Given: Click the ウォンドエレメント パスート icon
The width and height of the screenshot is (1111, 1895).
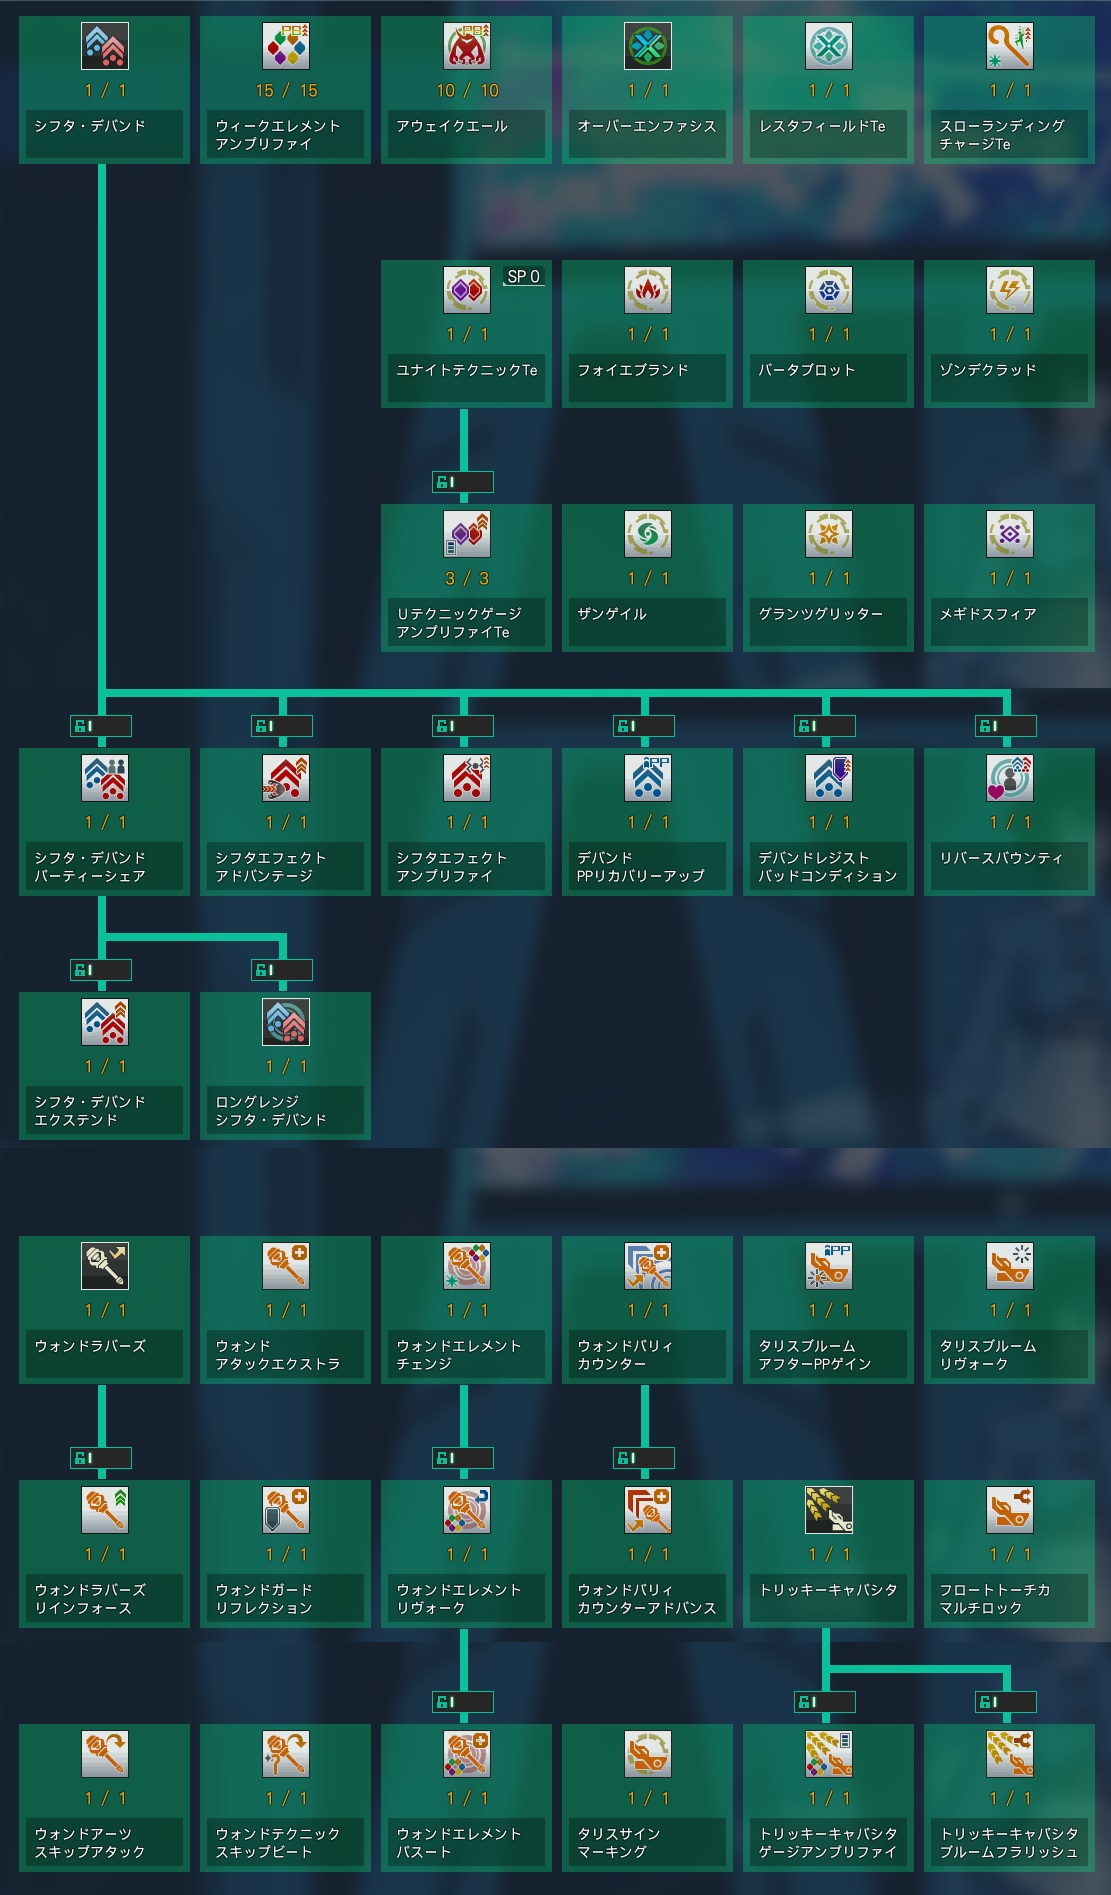Looking at the screenshot, I should pyautogui.click(x=467, y=1754).
